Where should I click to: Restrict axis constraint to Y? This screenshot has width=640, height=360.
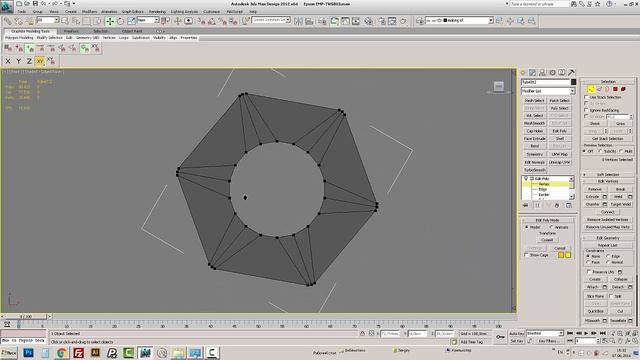click(18, 61)
